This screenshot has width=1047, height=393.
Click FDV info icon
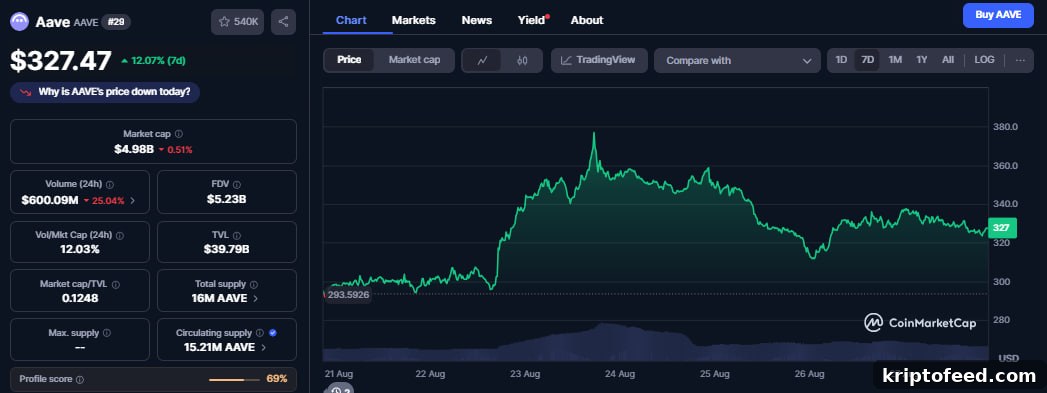point(236,185)
